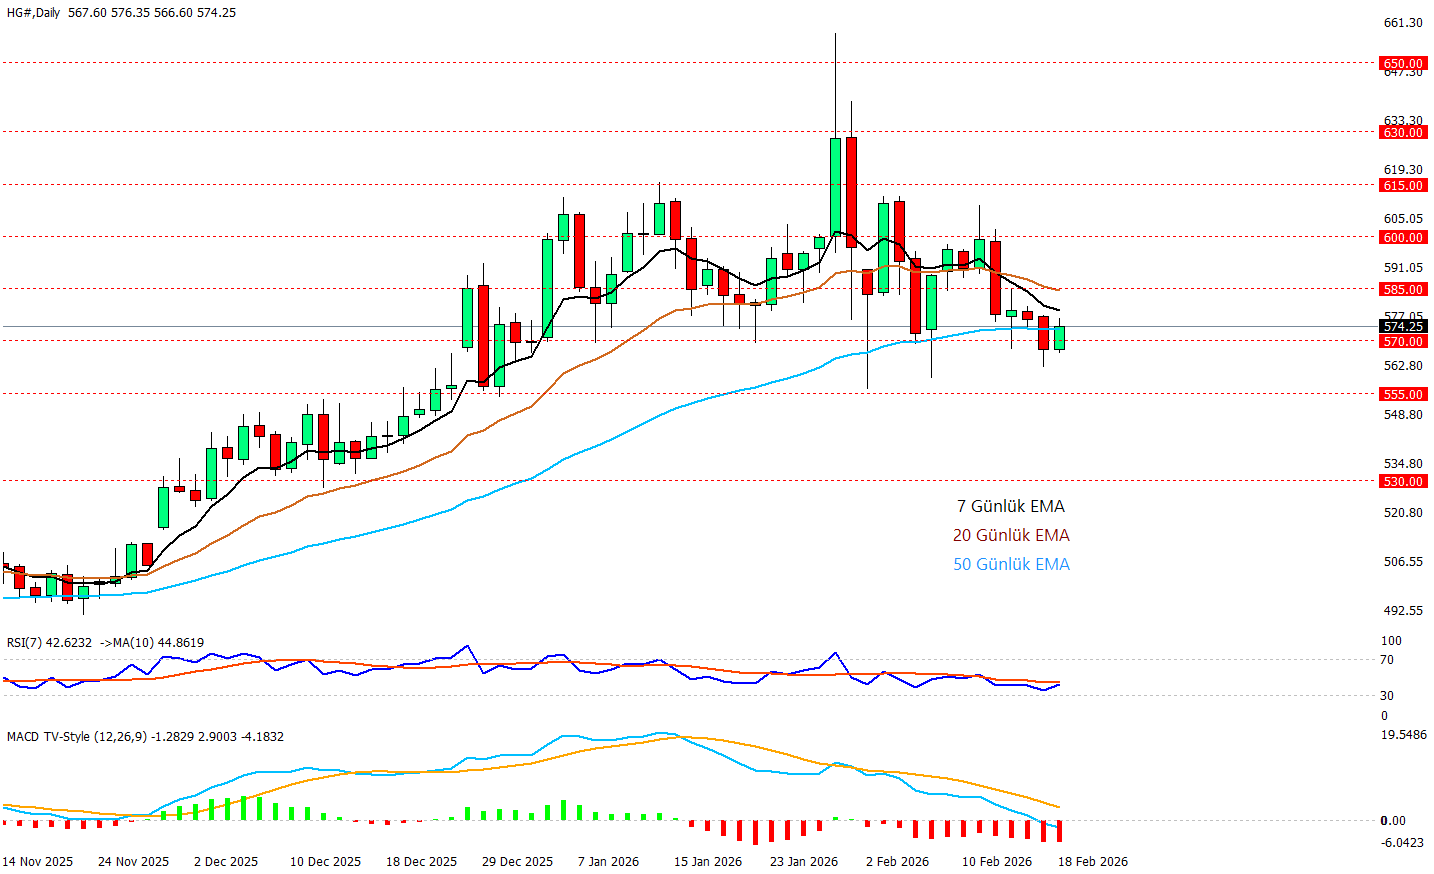Click the 7 Jan 2026 date label

click(x=608, y=861)
